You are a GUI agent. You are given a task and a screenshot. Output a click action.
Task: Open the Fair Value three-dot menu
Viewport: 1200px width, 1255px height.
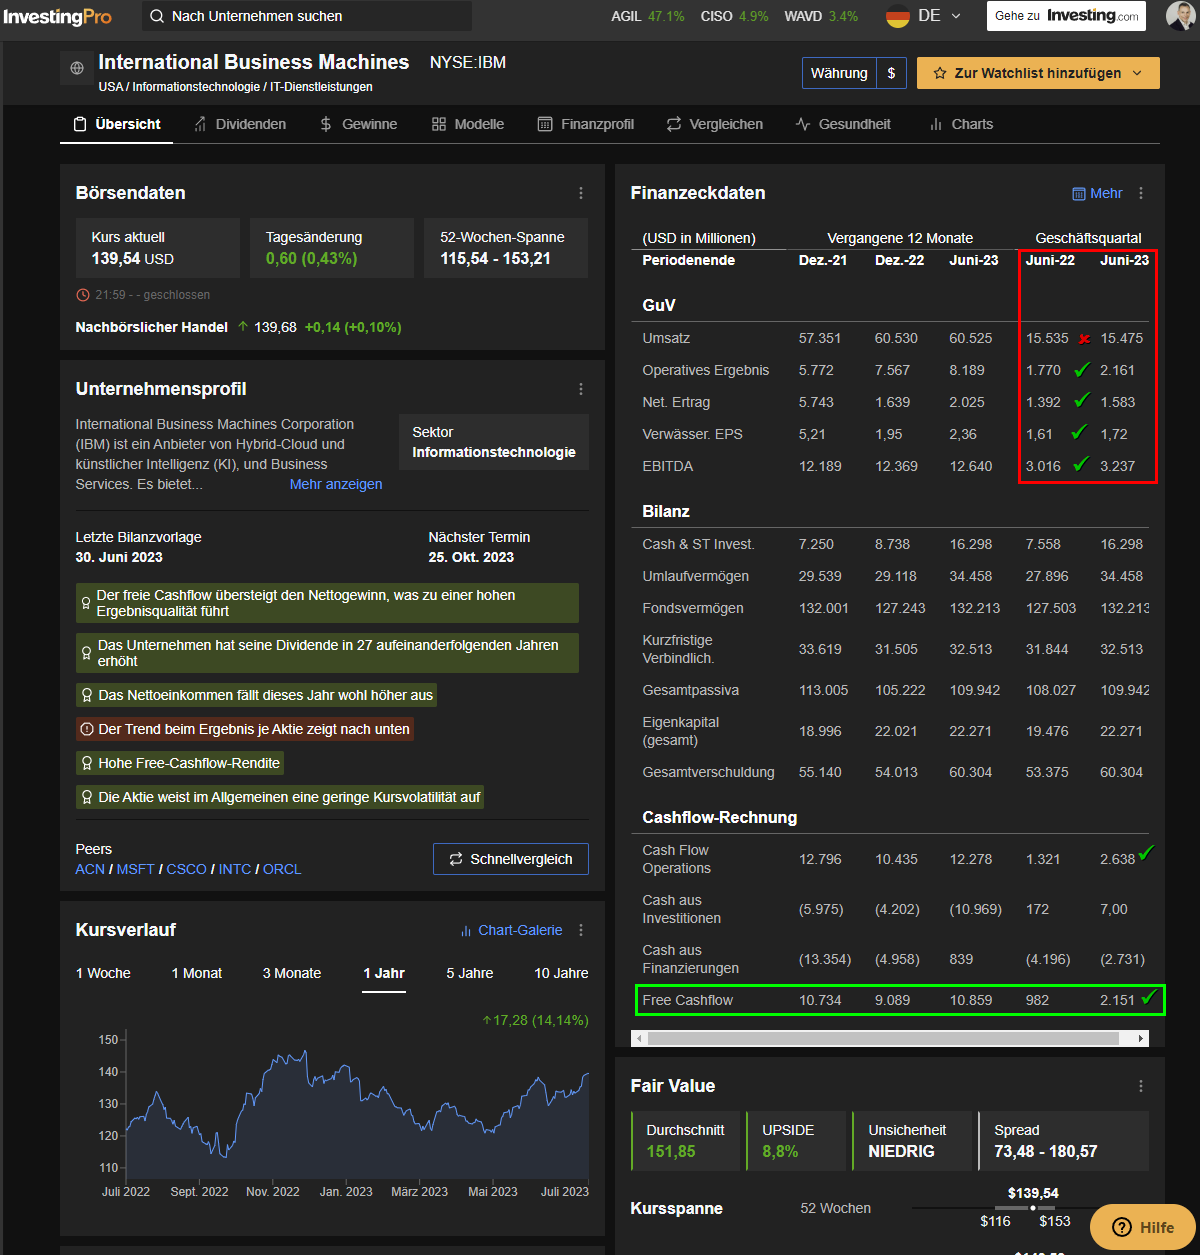1141,1086
